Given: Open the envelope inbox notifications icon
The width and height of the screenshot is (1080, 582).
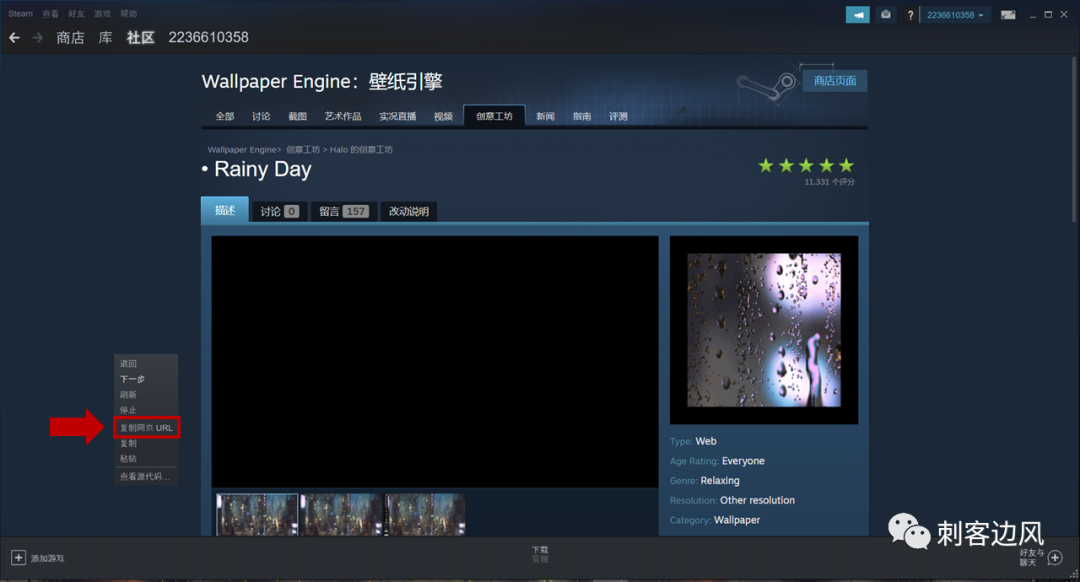Looking at the screenshot, I should [886, 14].
